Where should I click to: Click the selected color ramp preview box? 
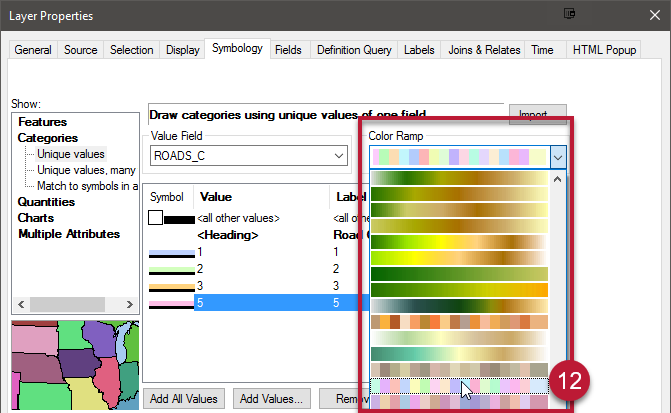point(460,157)
